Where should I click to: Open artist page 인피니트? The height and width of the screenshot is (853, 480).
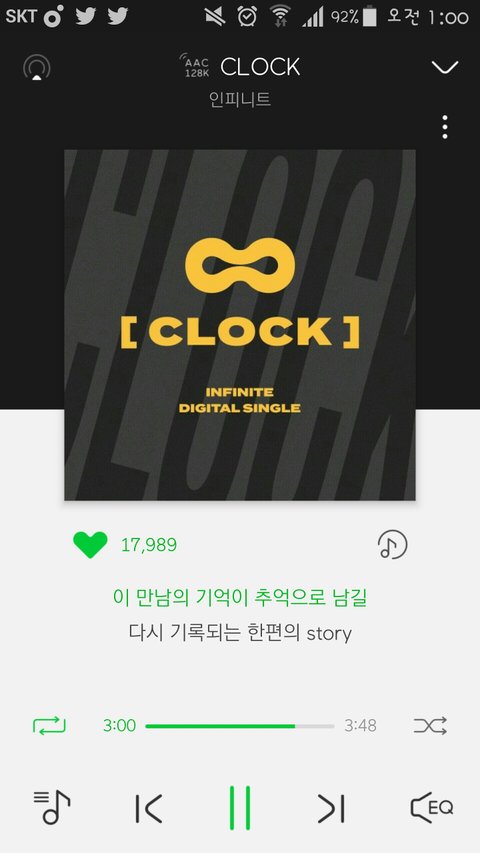pos(240,100)
